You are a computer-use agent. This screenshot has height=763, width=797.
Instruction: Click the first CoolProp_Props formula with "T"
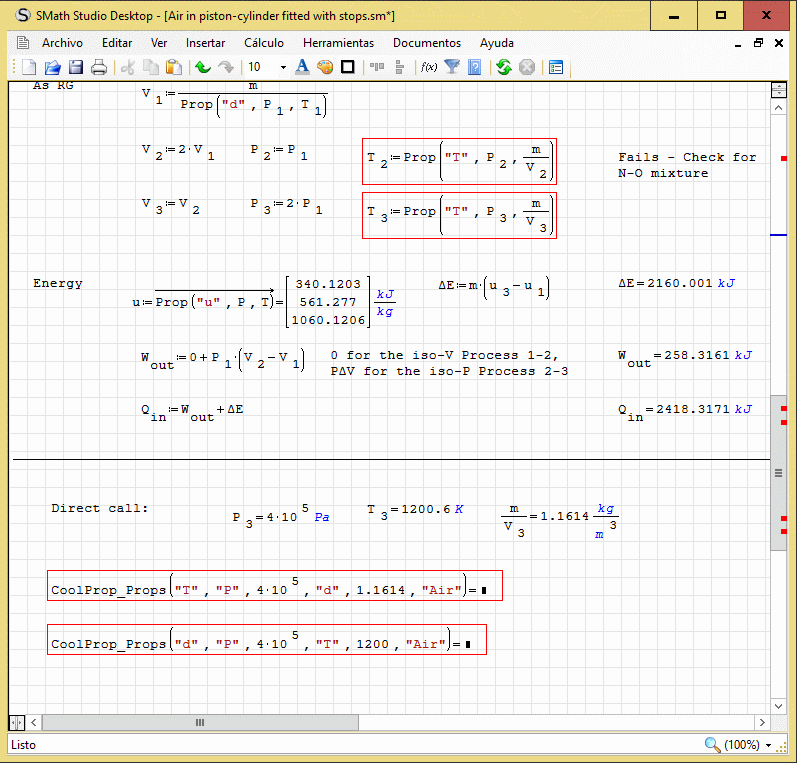coord(274,586)
